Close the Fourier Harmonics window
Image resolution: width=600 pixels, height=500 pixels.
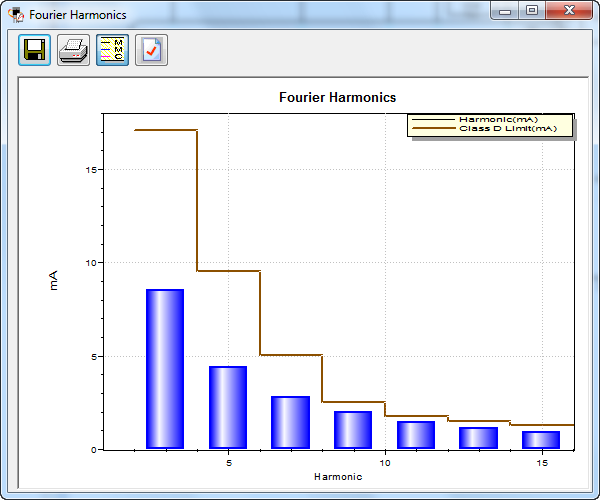coord(569,10)
